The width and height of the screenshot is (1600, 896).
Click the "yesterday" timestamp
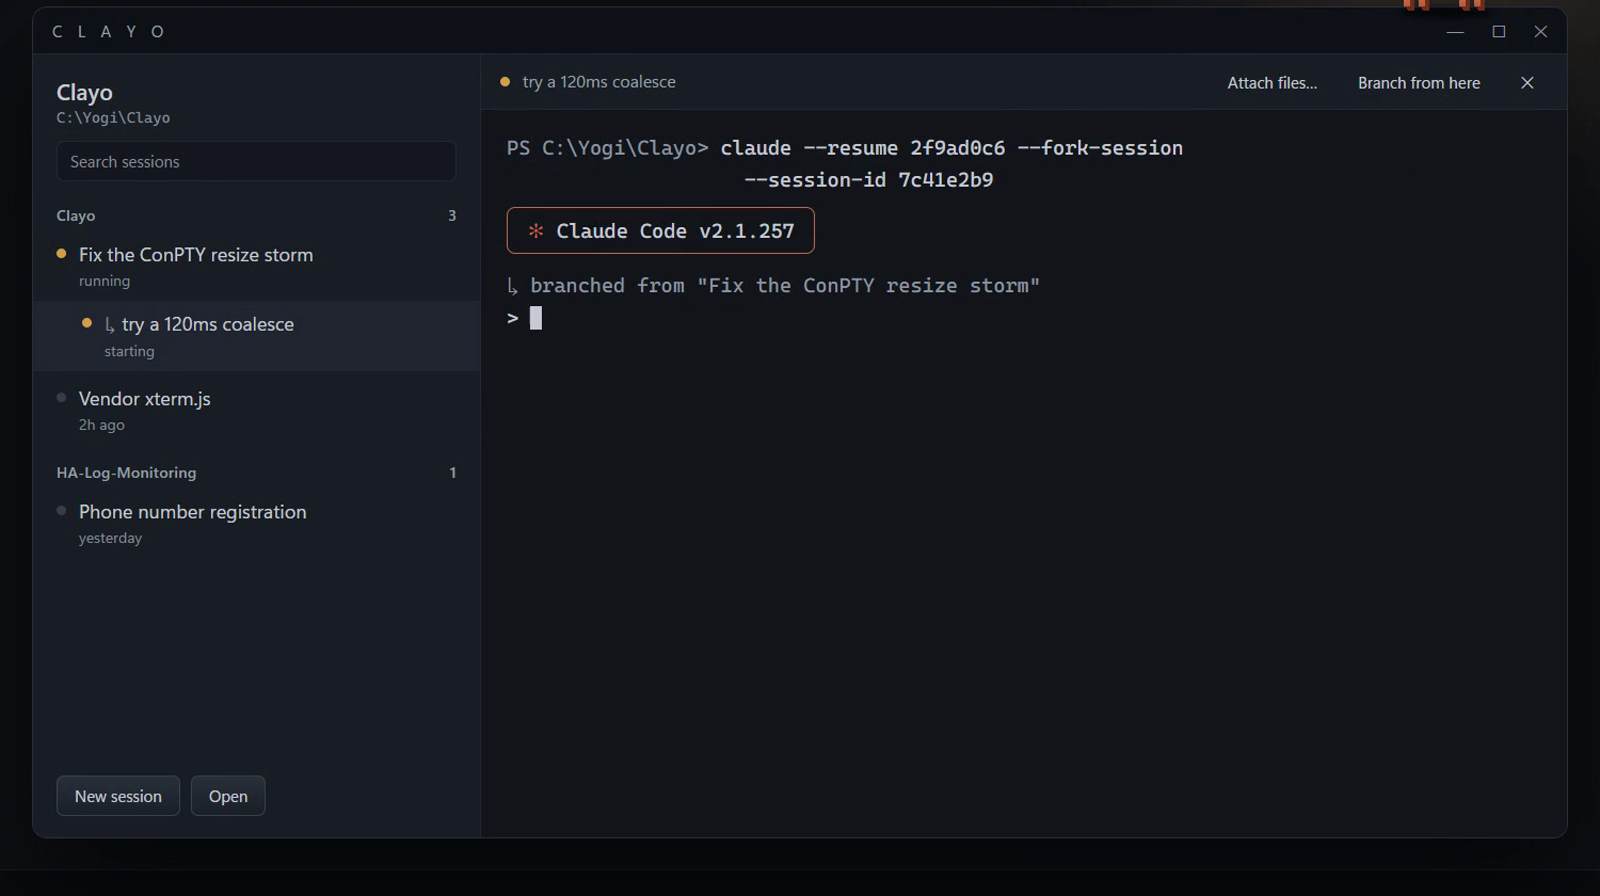110,538
